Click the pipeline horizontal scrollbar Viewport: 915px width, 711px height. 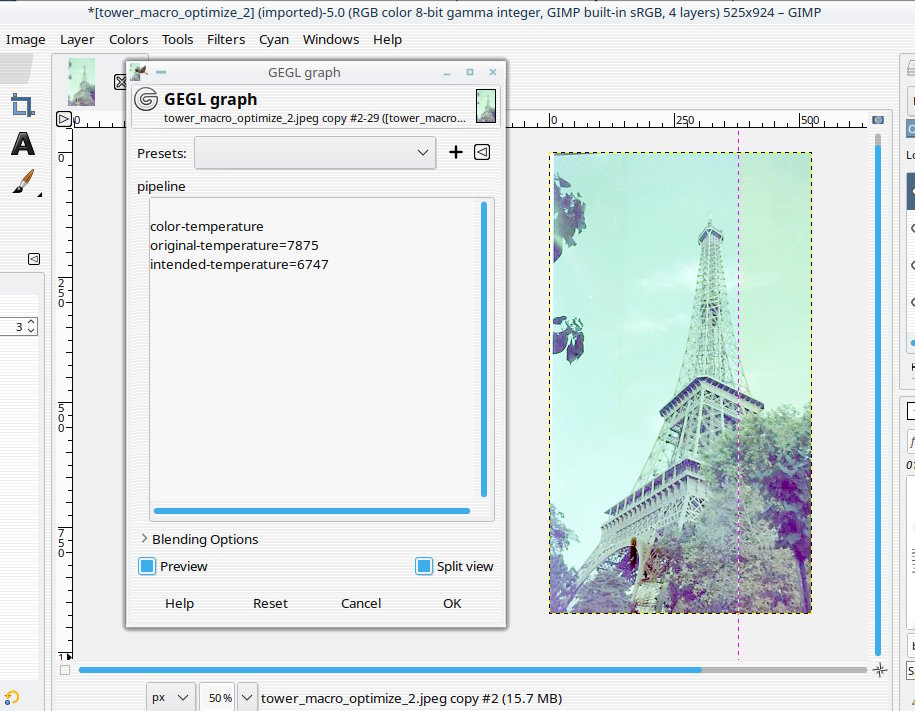[x=312, y=511]
